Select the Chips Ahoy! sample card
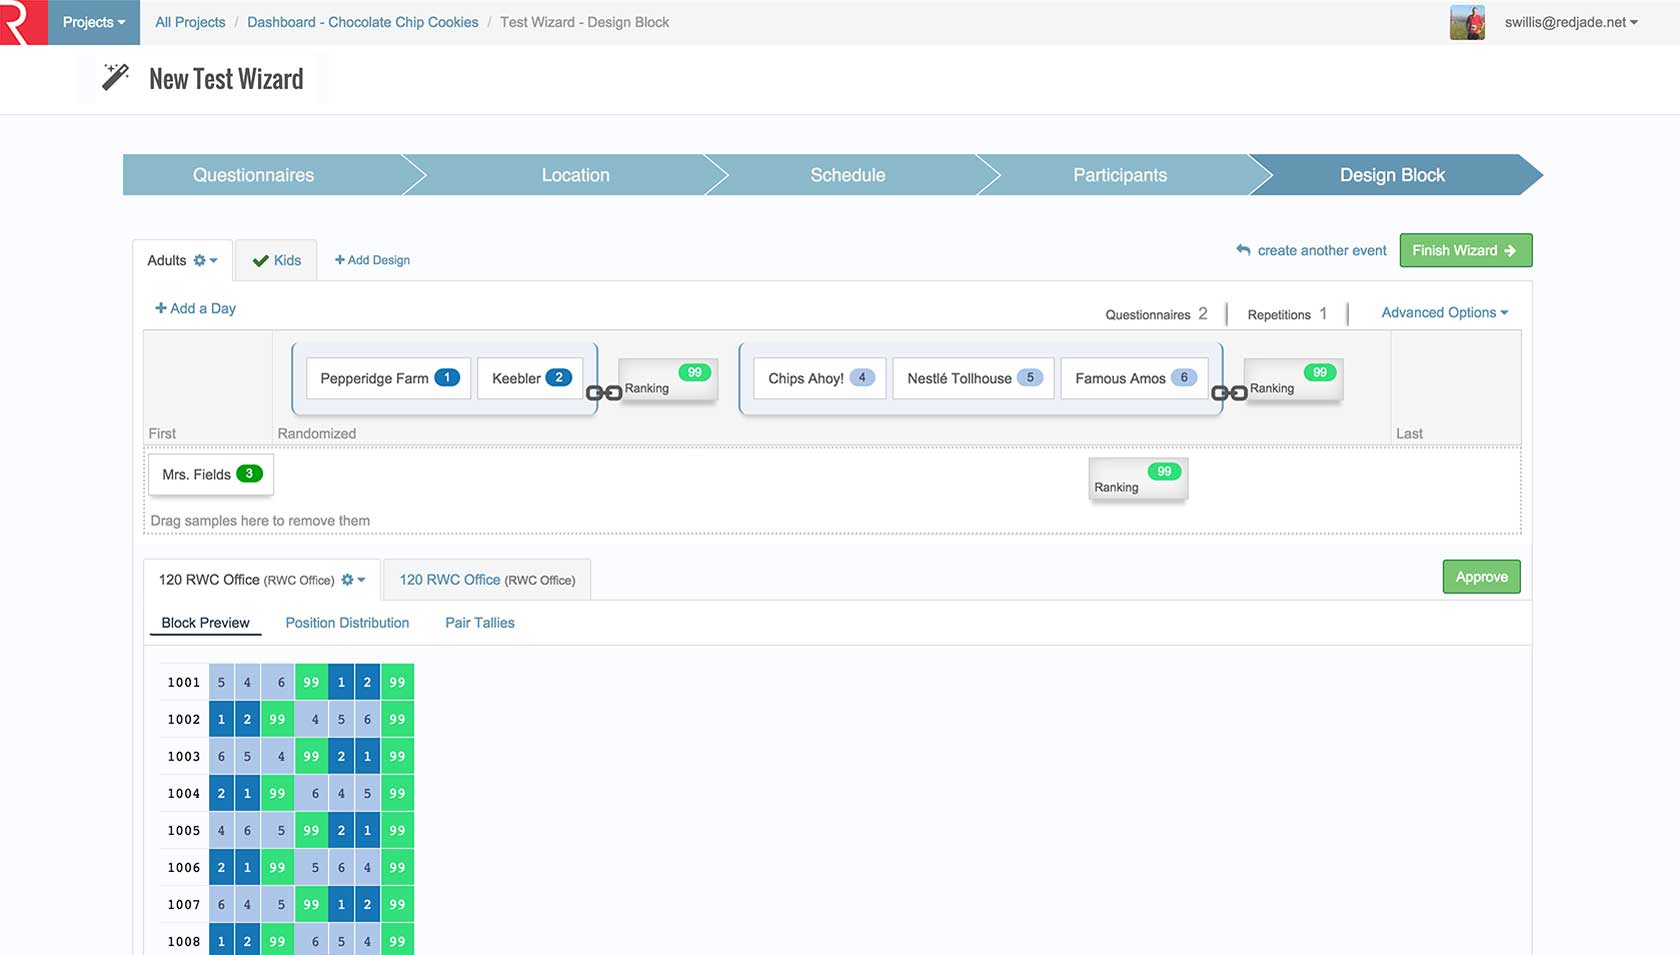 [x=820, y=378]
